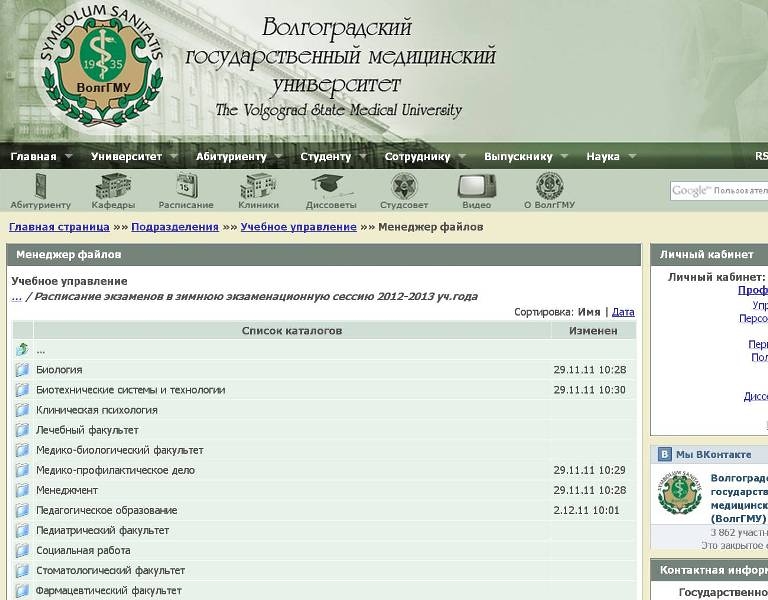Open the Выпускнику menu item
Image resolution: width=768 pixels, height=600 pixels.
(x=518, y=157)
